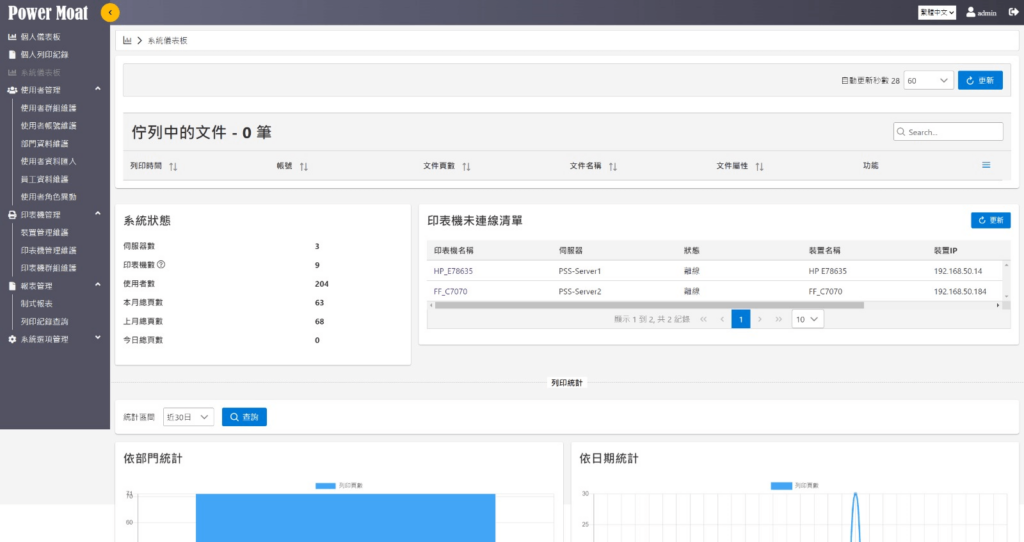The image size is (1024, 542).
Task: Open the language dropdown 繁體中文
Action: click(x=936, y=12)
